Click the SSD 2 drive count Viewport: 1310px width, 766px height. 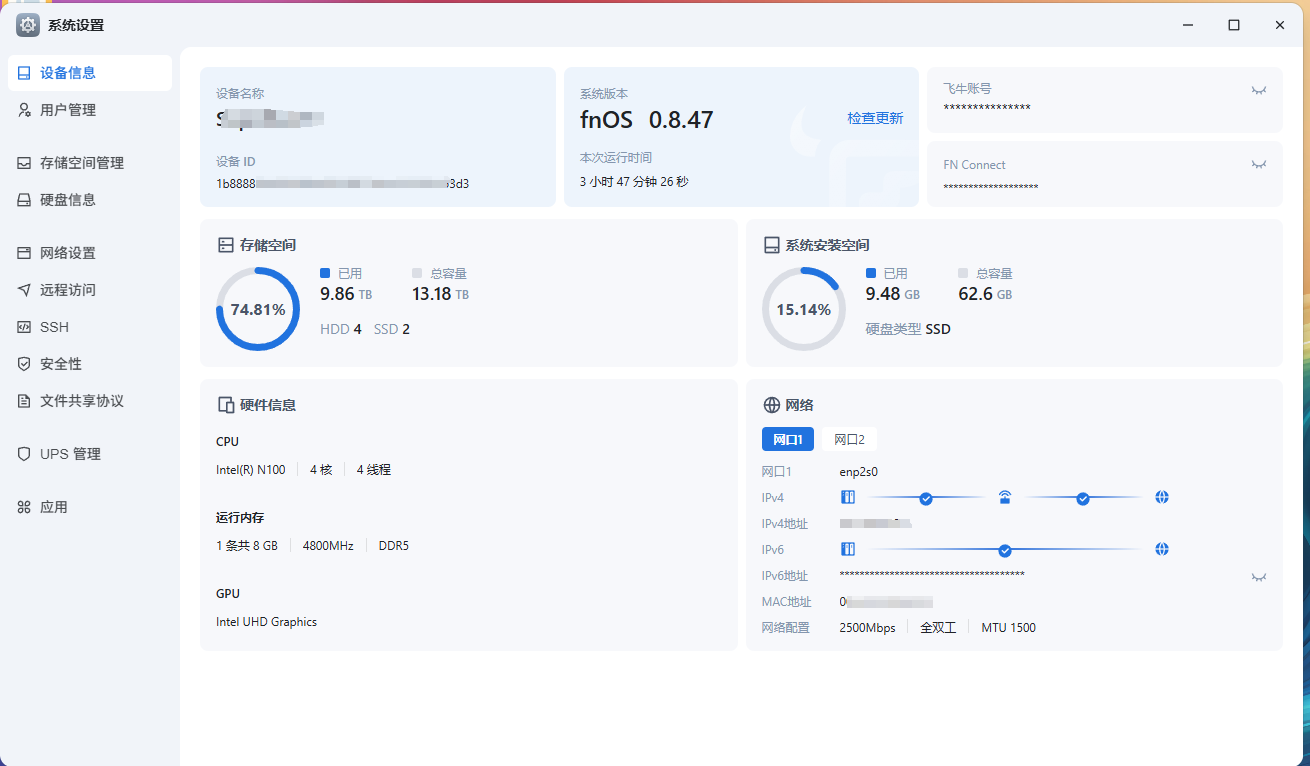[392, 329]
